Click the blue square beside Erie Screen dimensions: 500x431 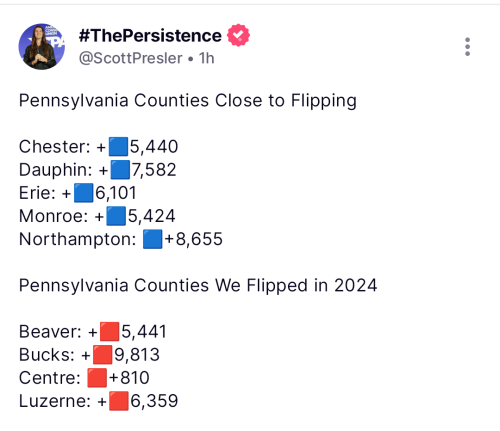pyautogui.click(x=83, y=193)
